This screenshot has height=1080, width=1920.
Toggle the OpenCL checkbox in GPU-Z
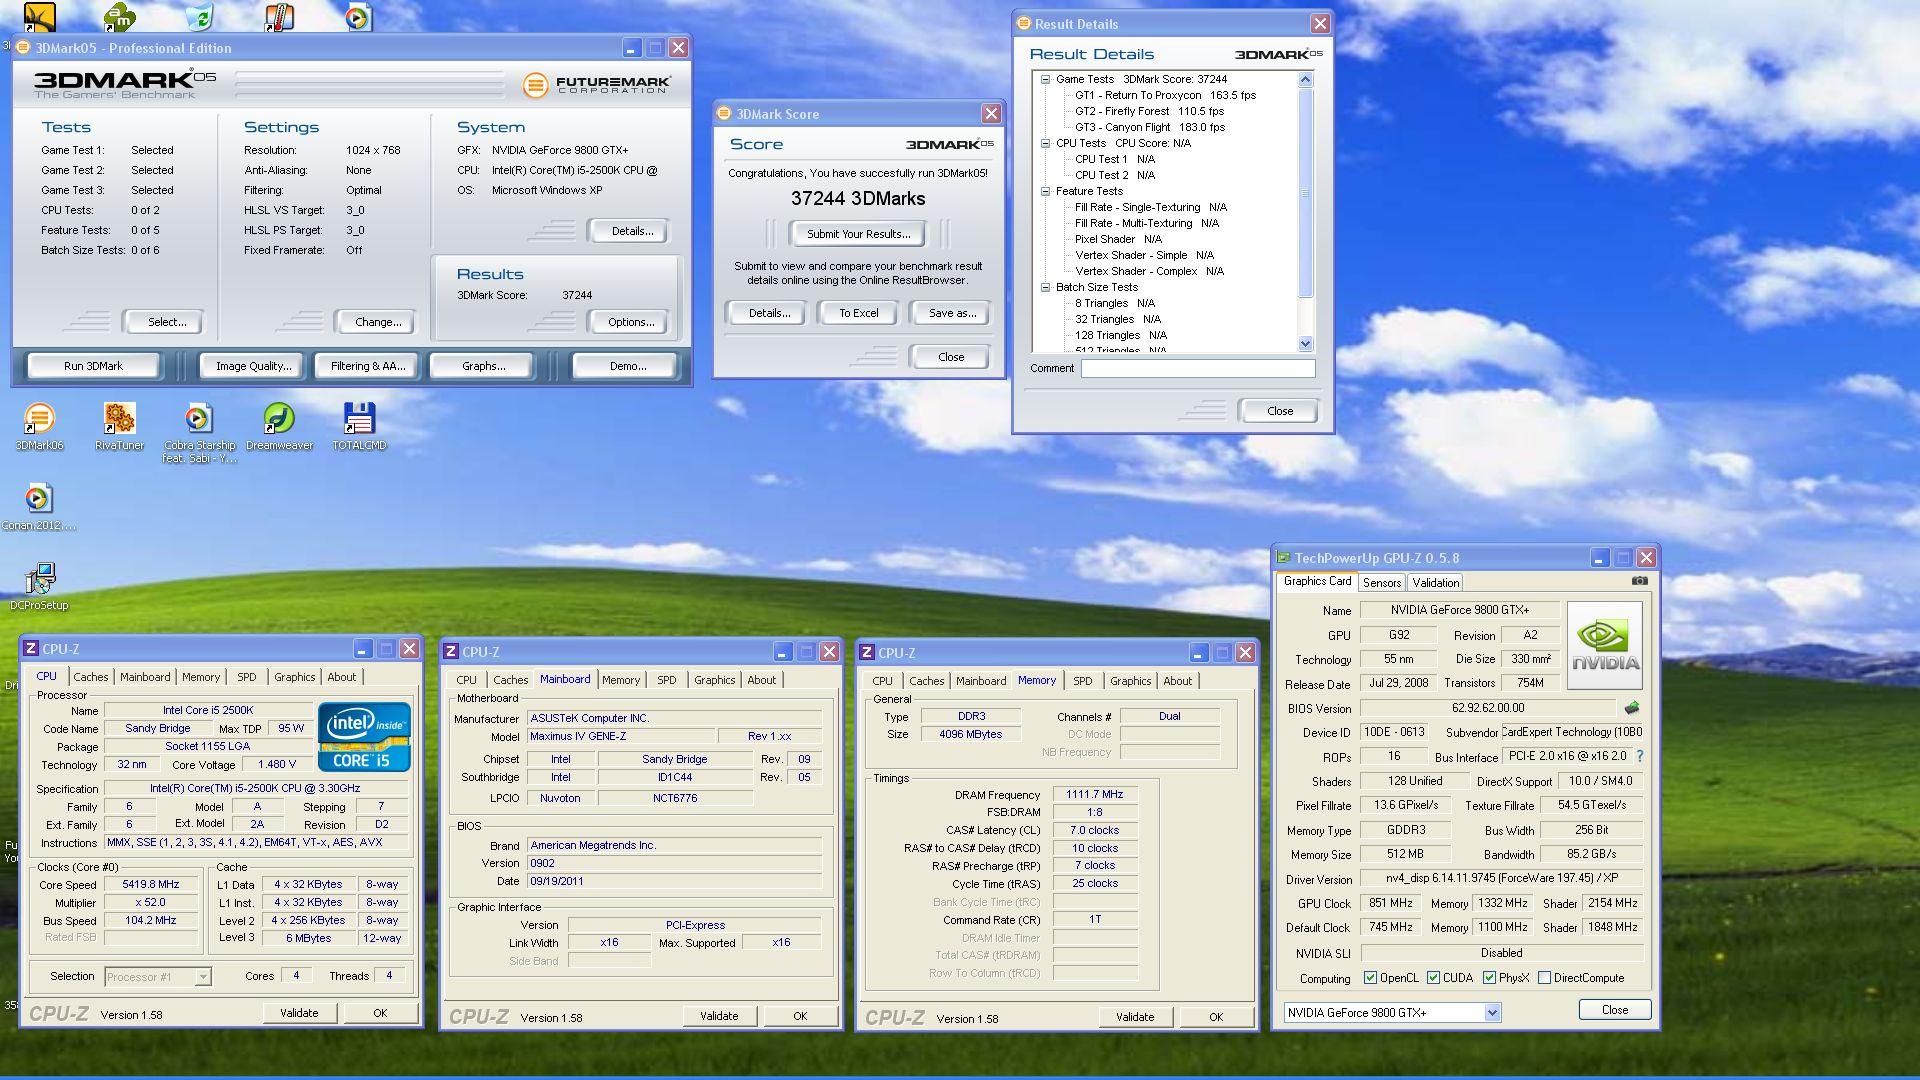(x=1371, y=978)
